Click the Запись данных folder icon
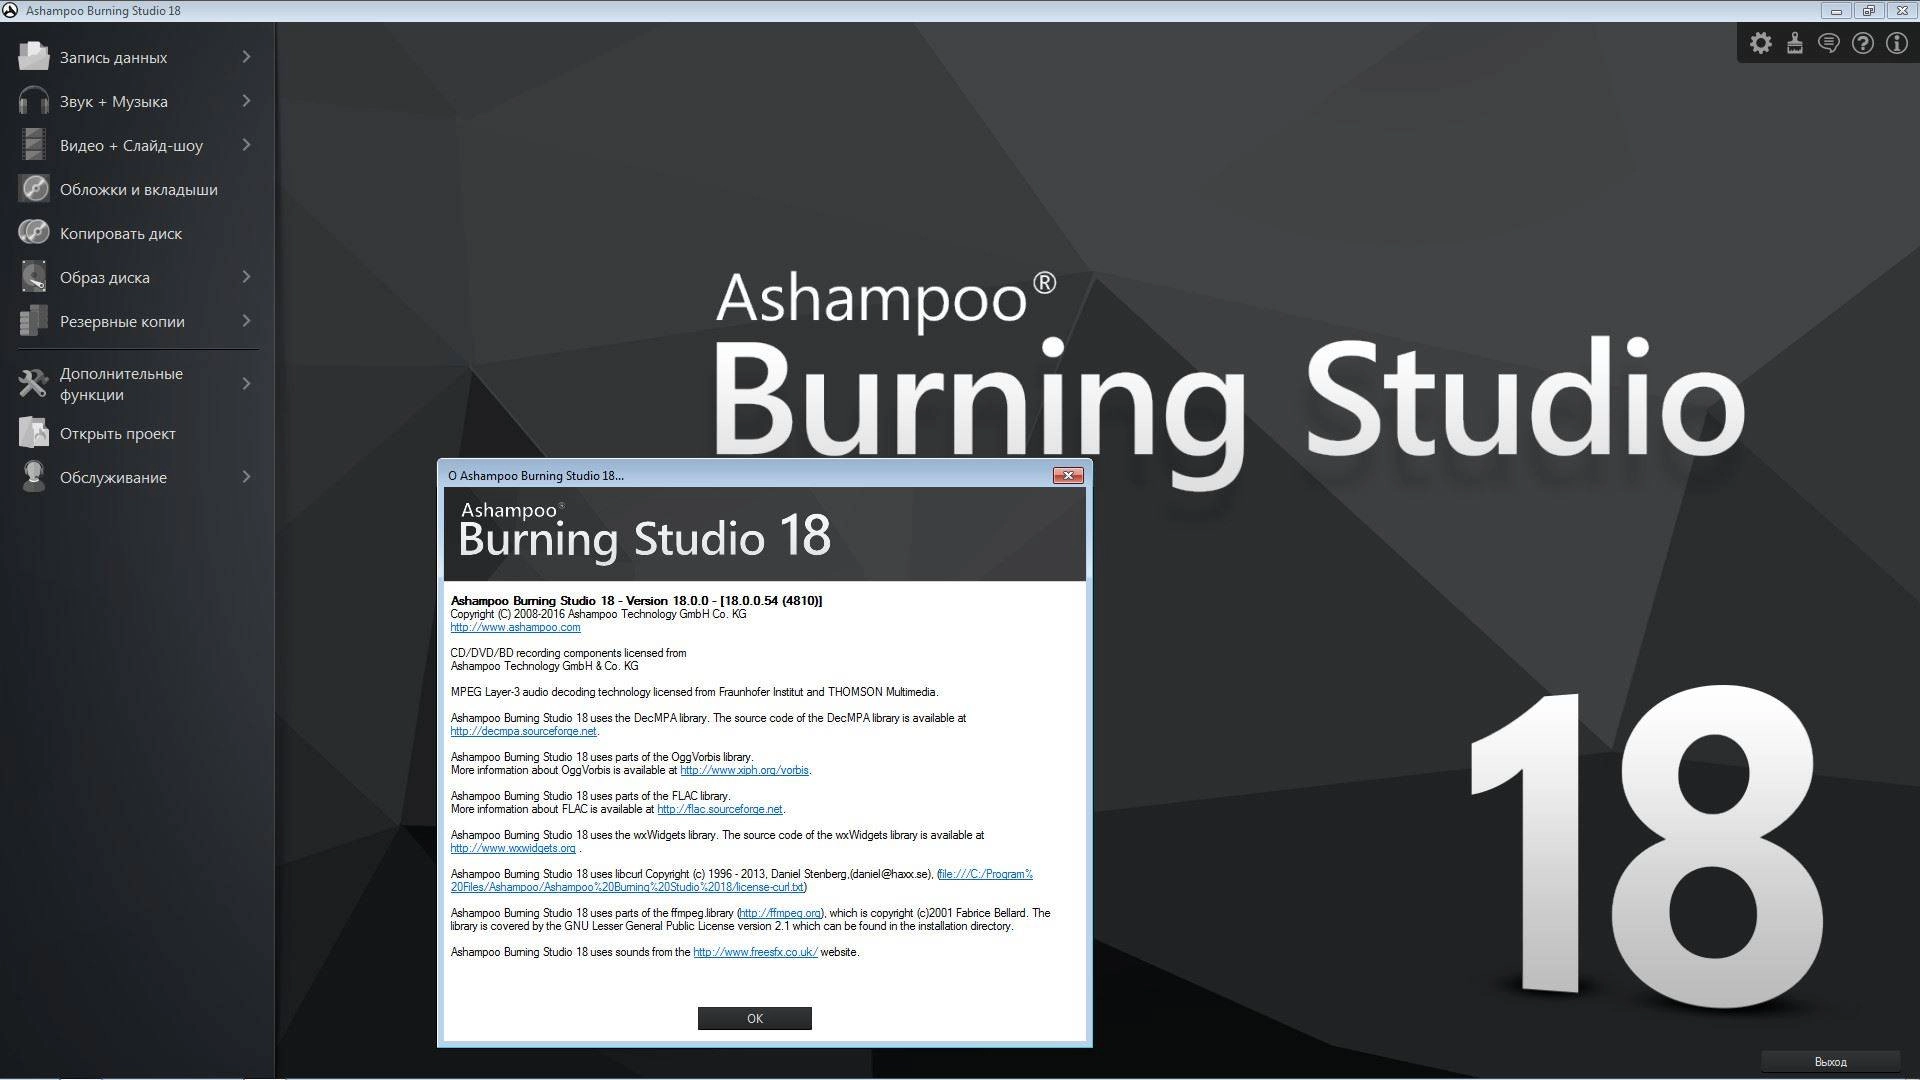 point(33,56)
